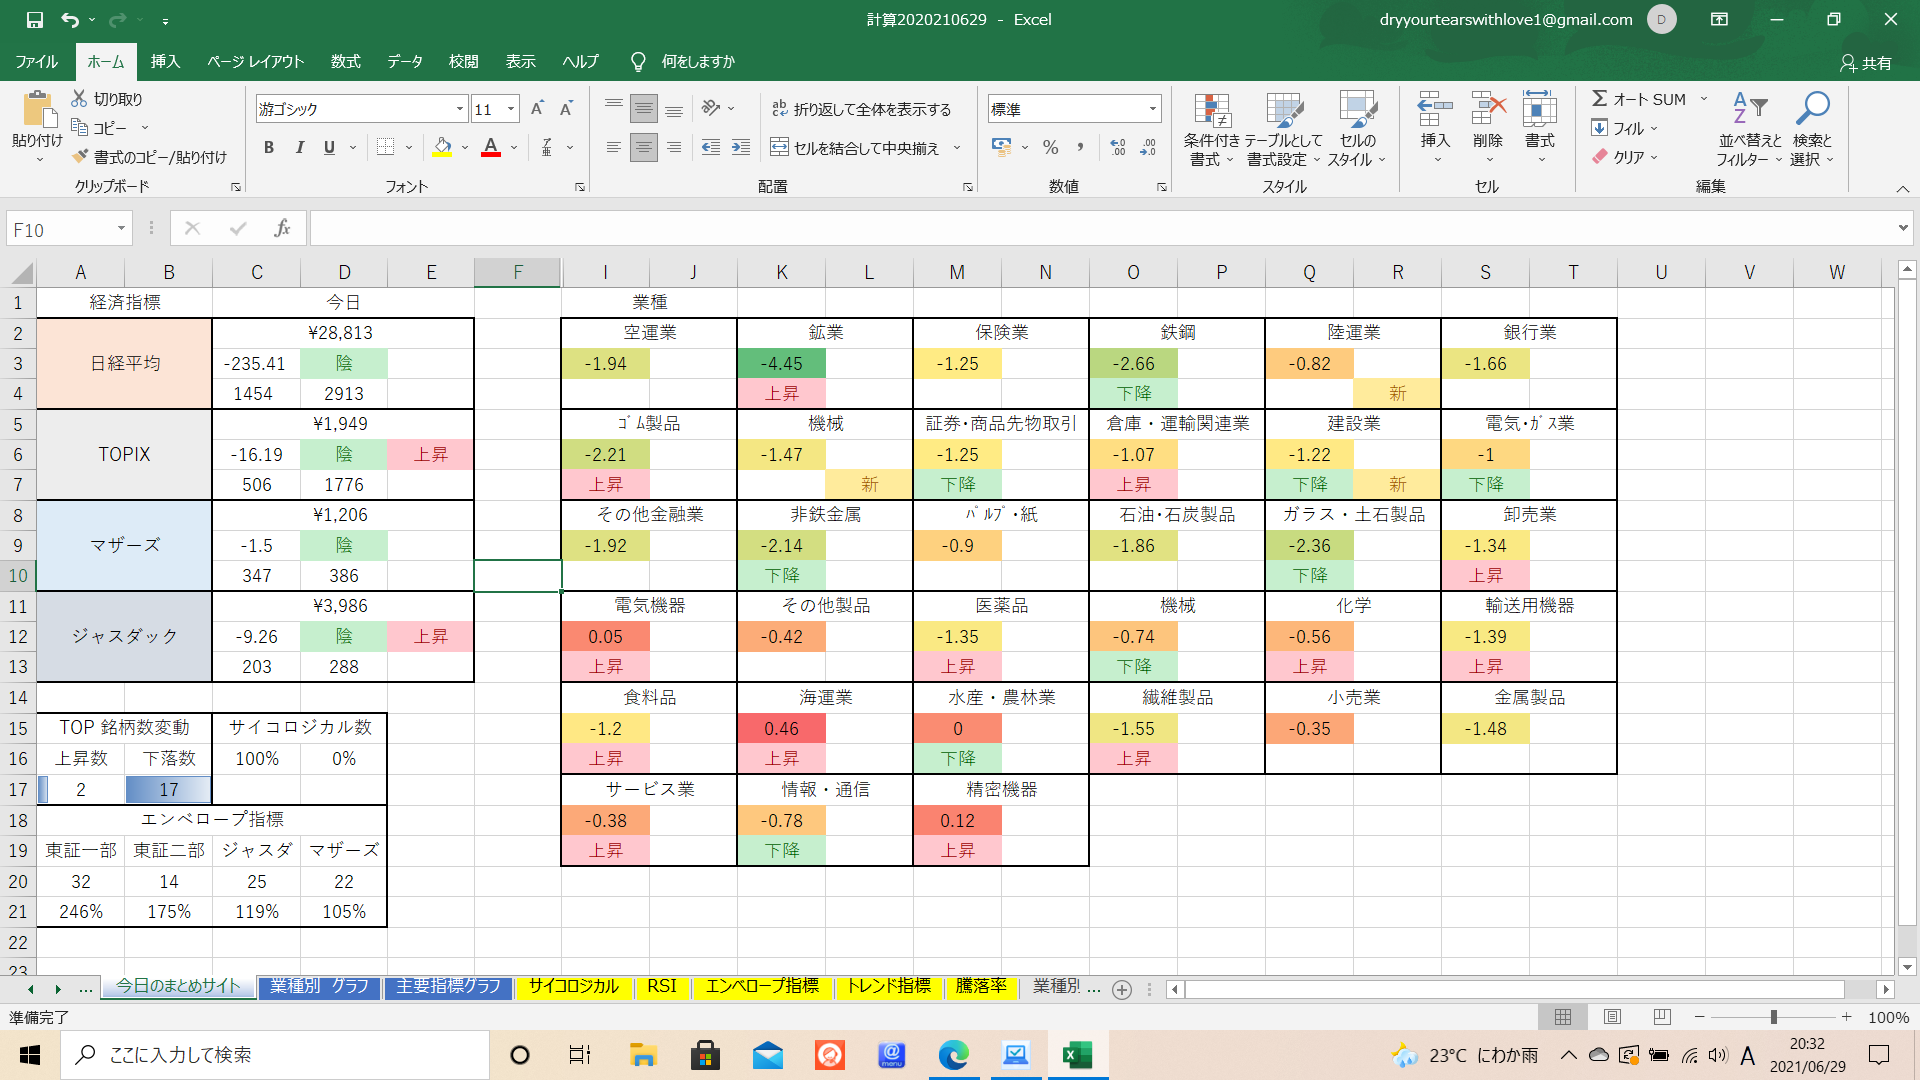Toggle wrap text to show all
Screen dimensions: 1920x1080
click(862, 109)
